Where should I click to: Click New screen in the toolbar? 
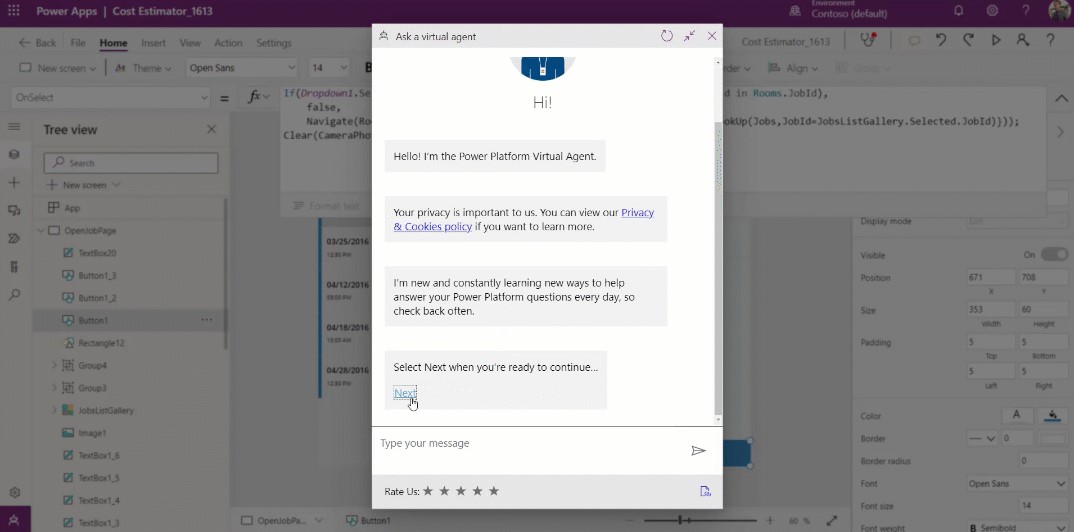pos(58,68)
